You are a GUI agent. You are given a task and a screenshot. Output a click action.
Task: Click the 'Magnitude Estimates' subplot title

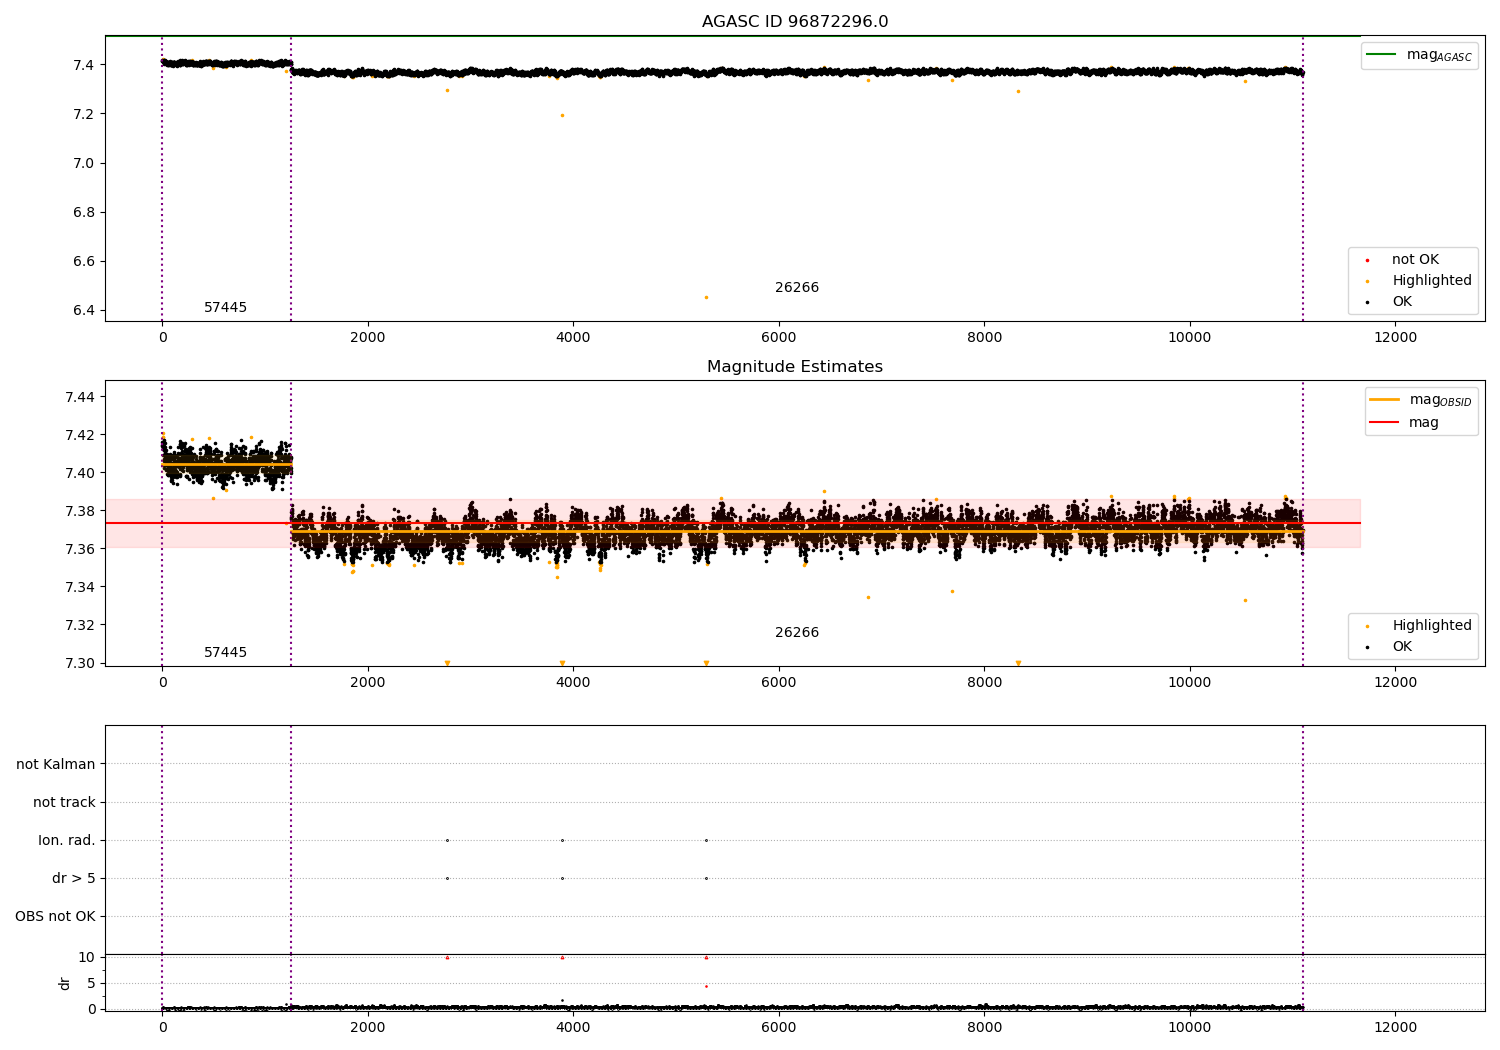[x=795, y=367]
